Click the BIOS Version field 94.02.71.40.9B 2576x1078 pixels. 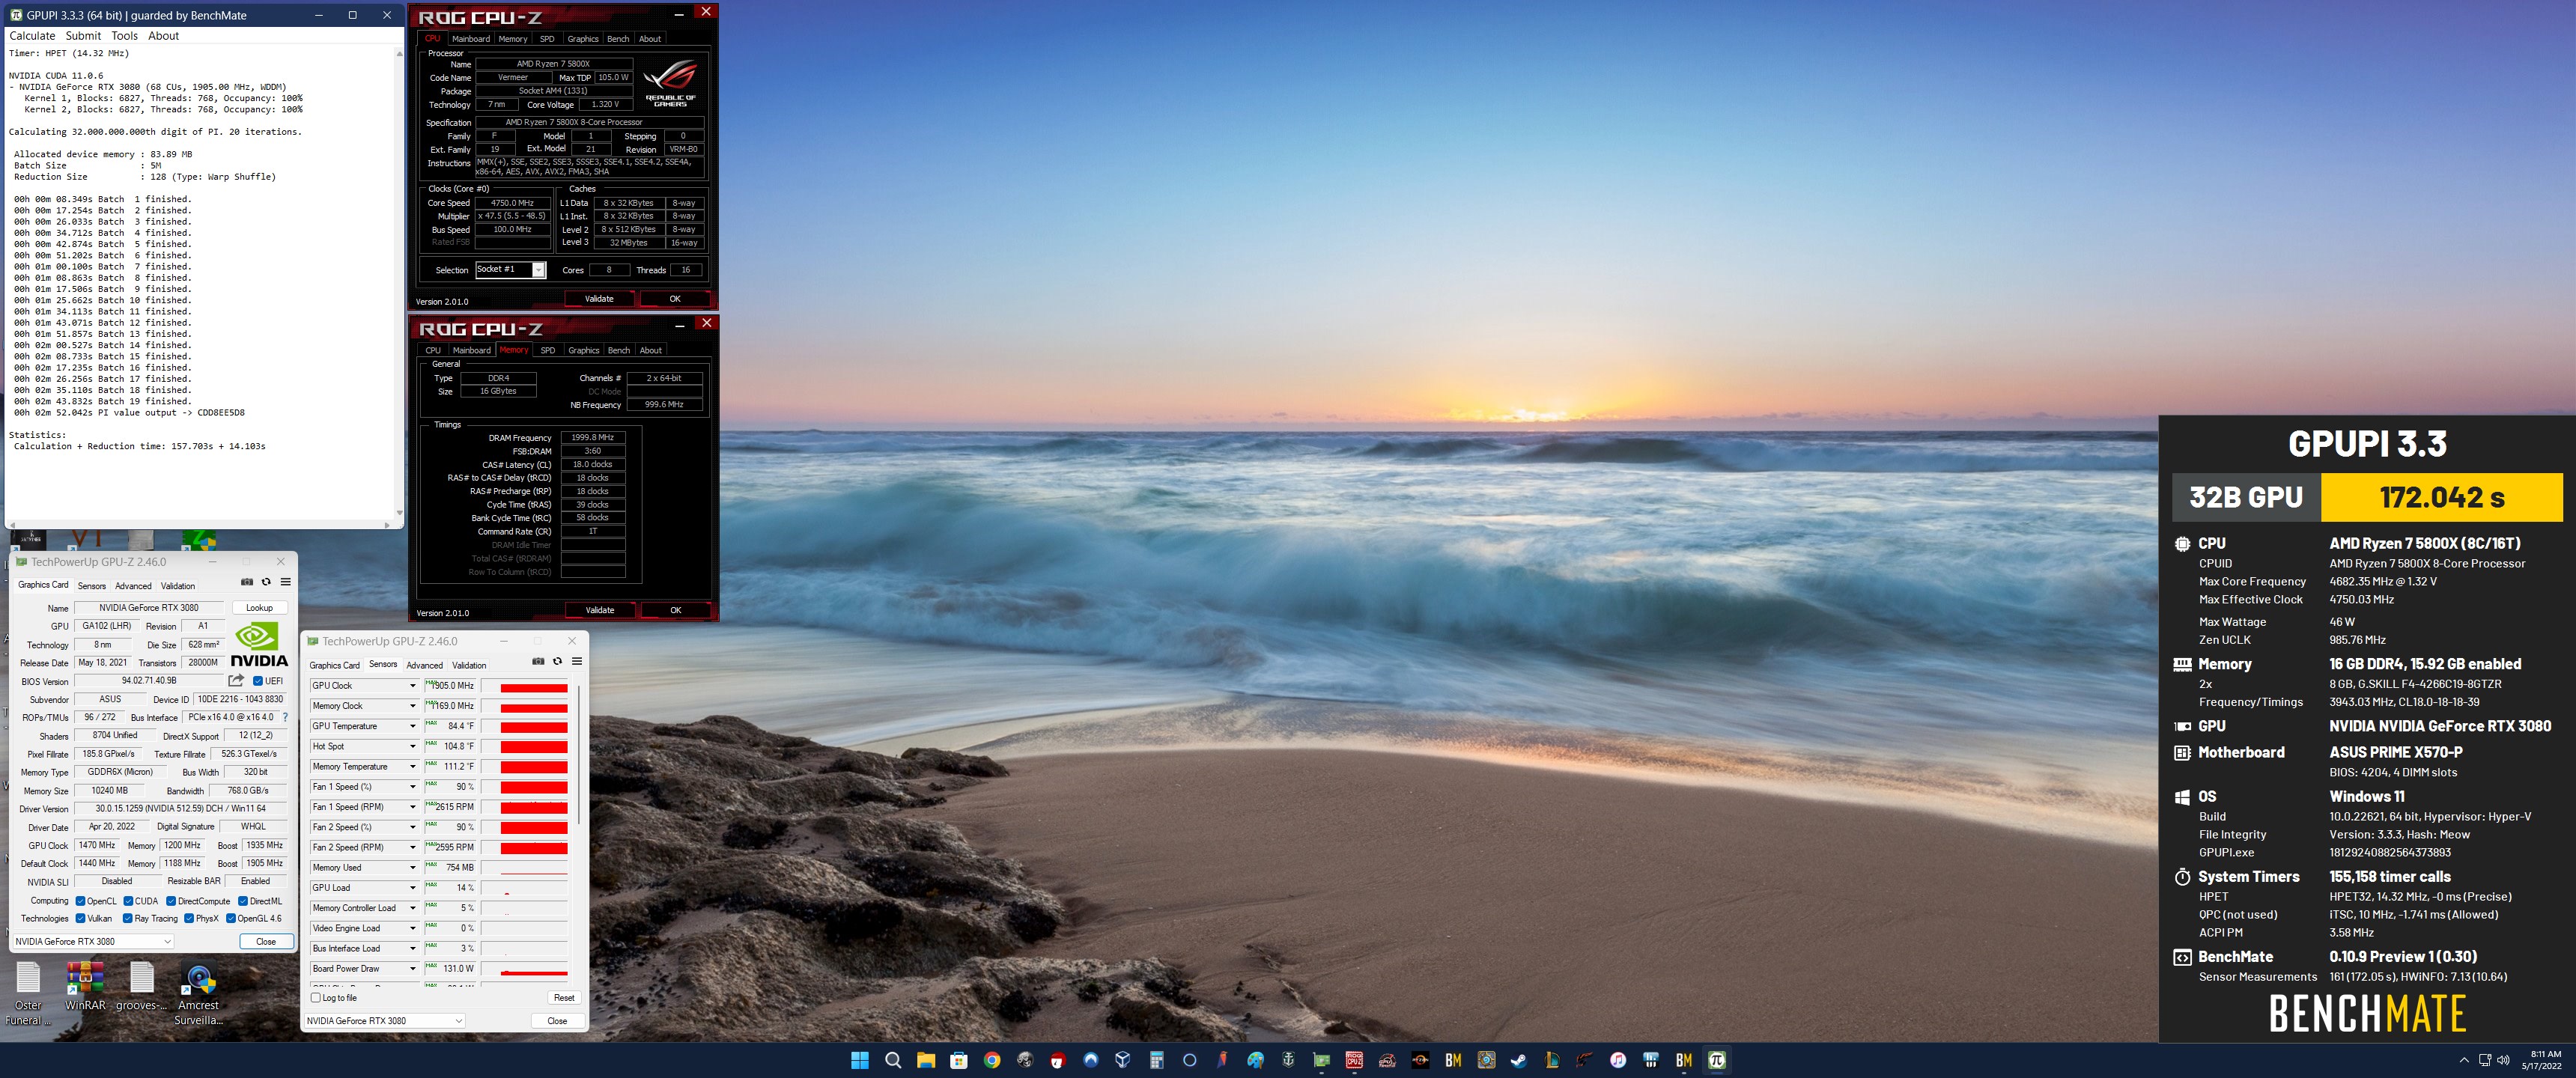coord(149,681)
